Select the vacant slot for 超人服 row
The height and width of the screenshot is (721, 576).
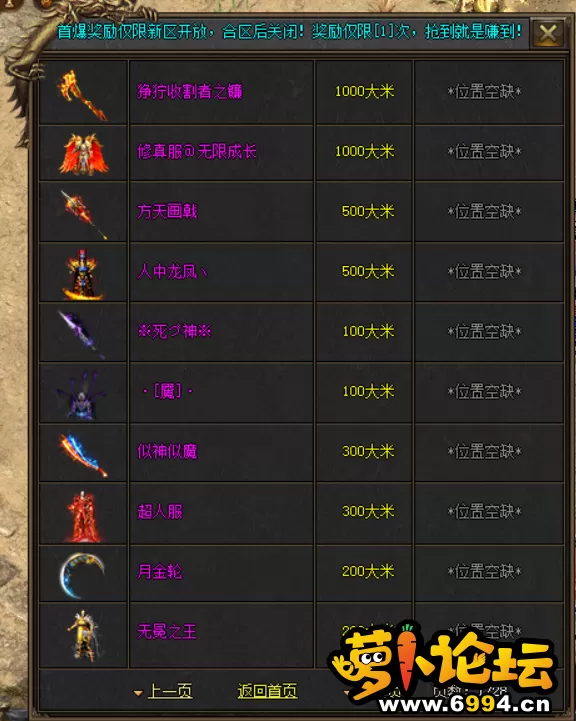point(485,511)
